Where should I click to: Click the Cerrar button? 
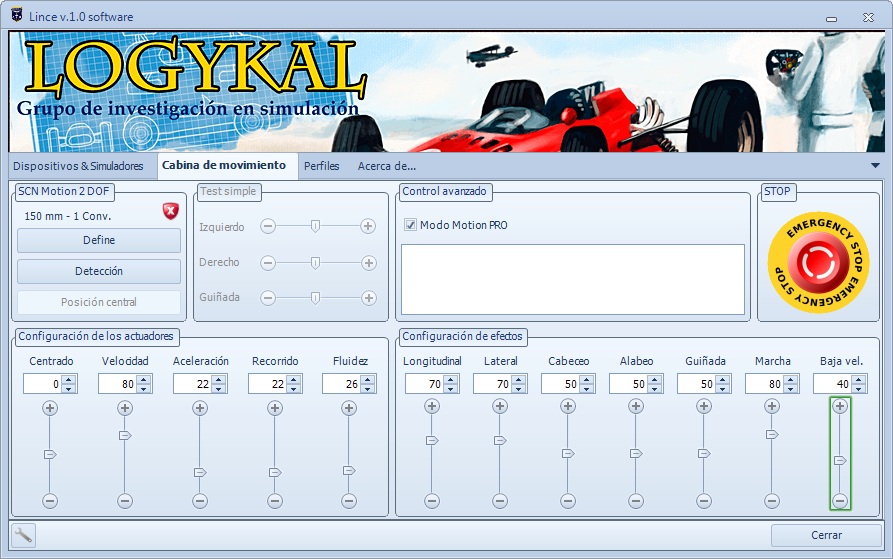pos(826,535)
